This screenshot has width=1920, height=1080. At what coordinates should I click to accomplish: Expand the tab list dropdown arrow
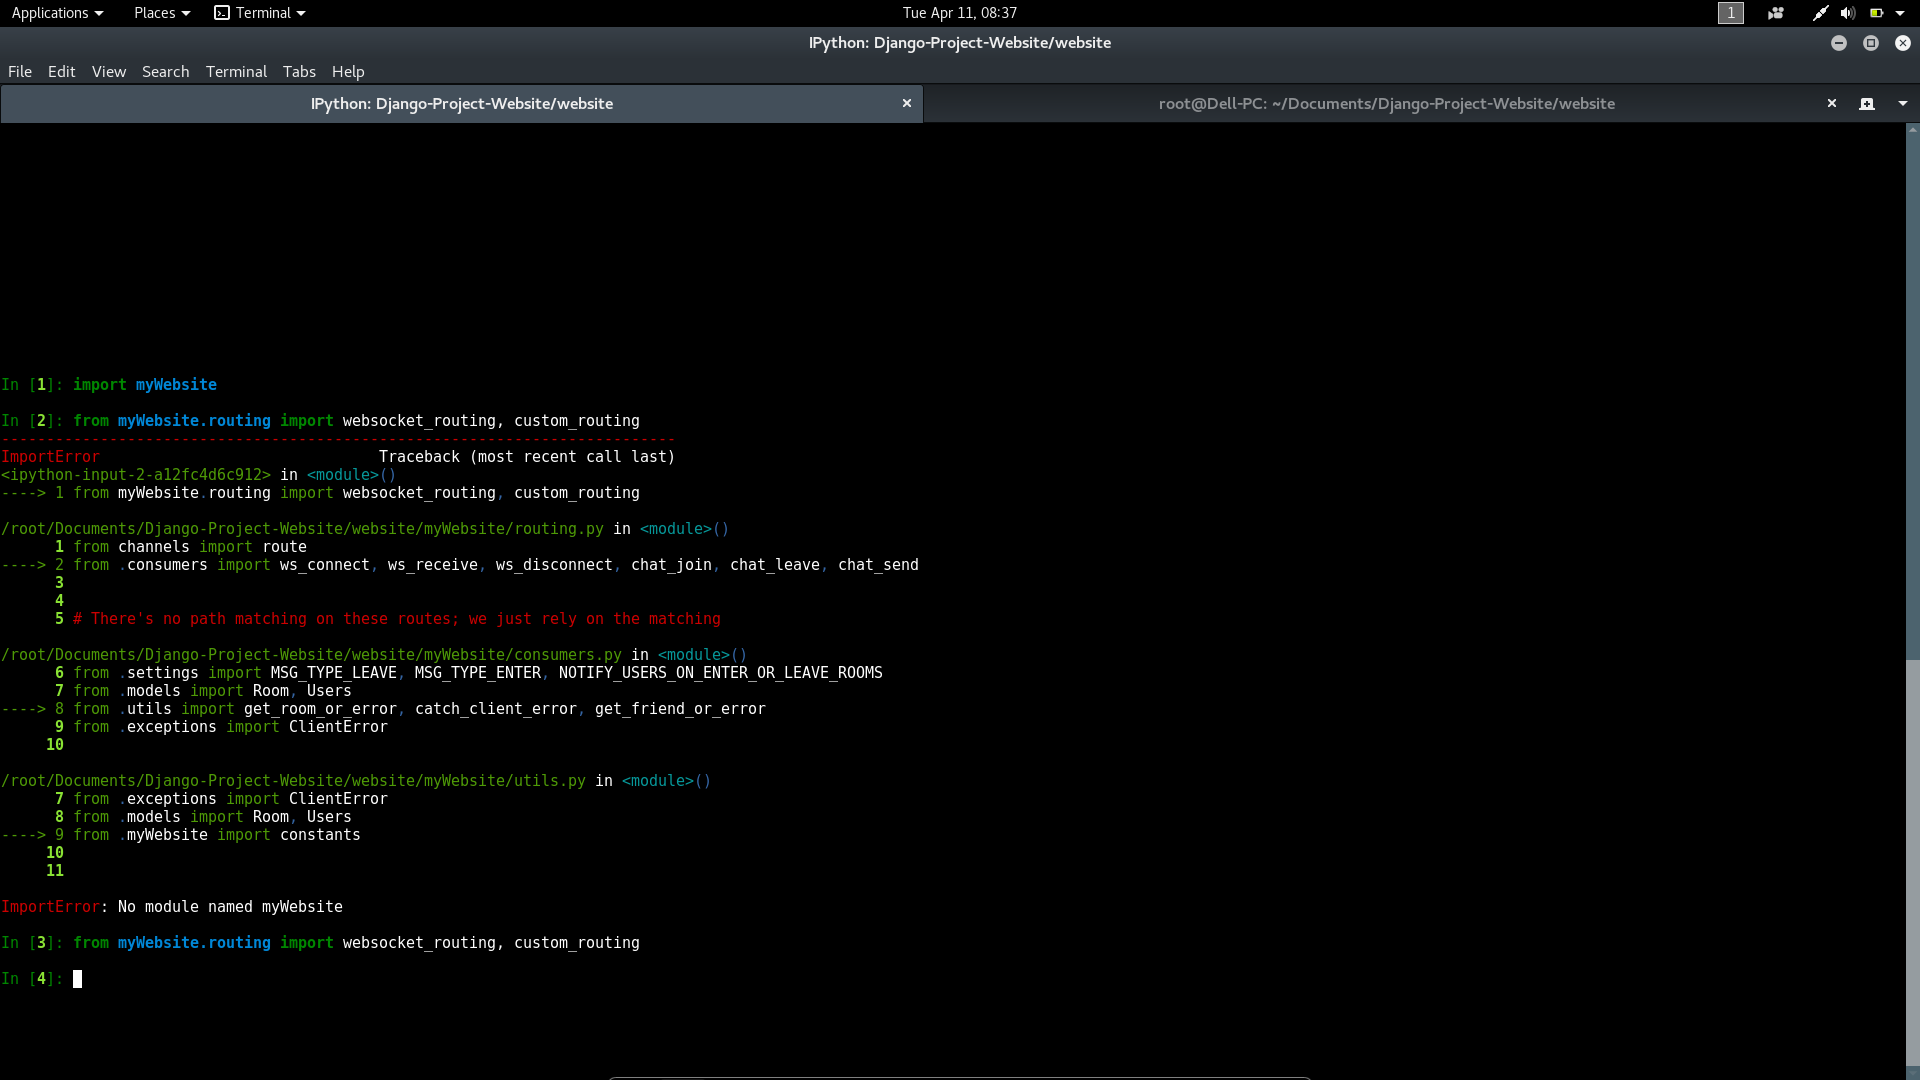pyautogui.click(x=1902, y=104)
